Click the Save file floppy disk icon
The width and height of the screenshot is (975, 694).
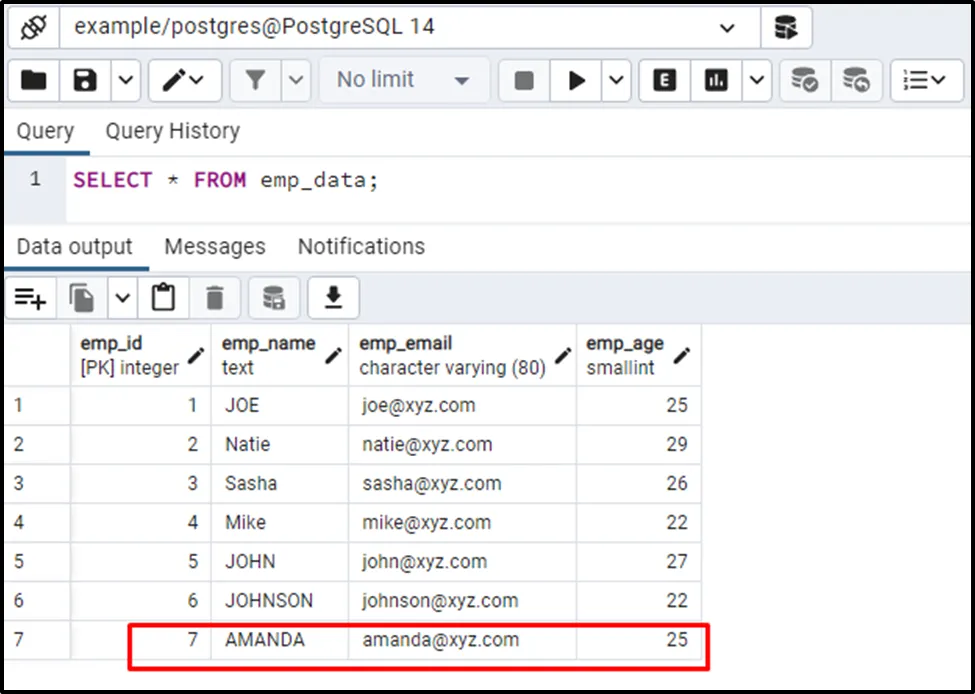(x=86, y=80)
